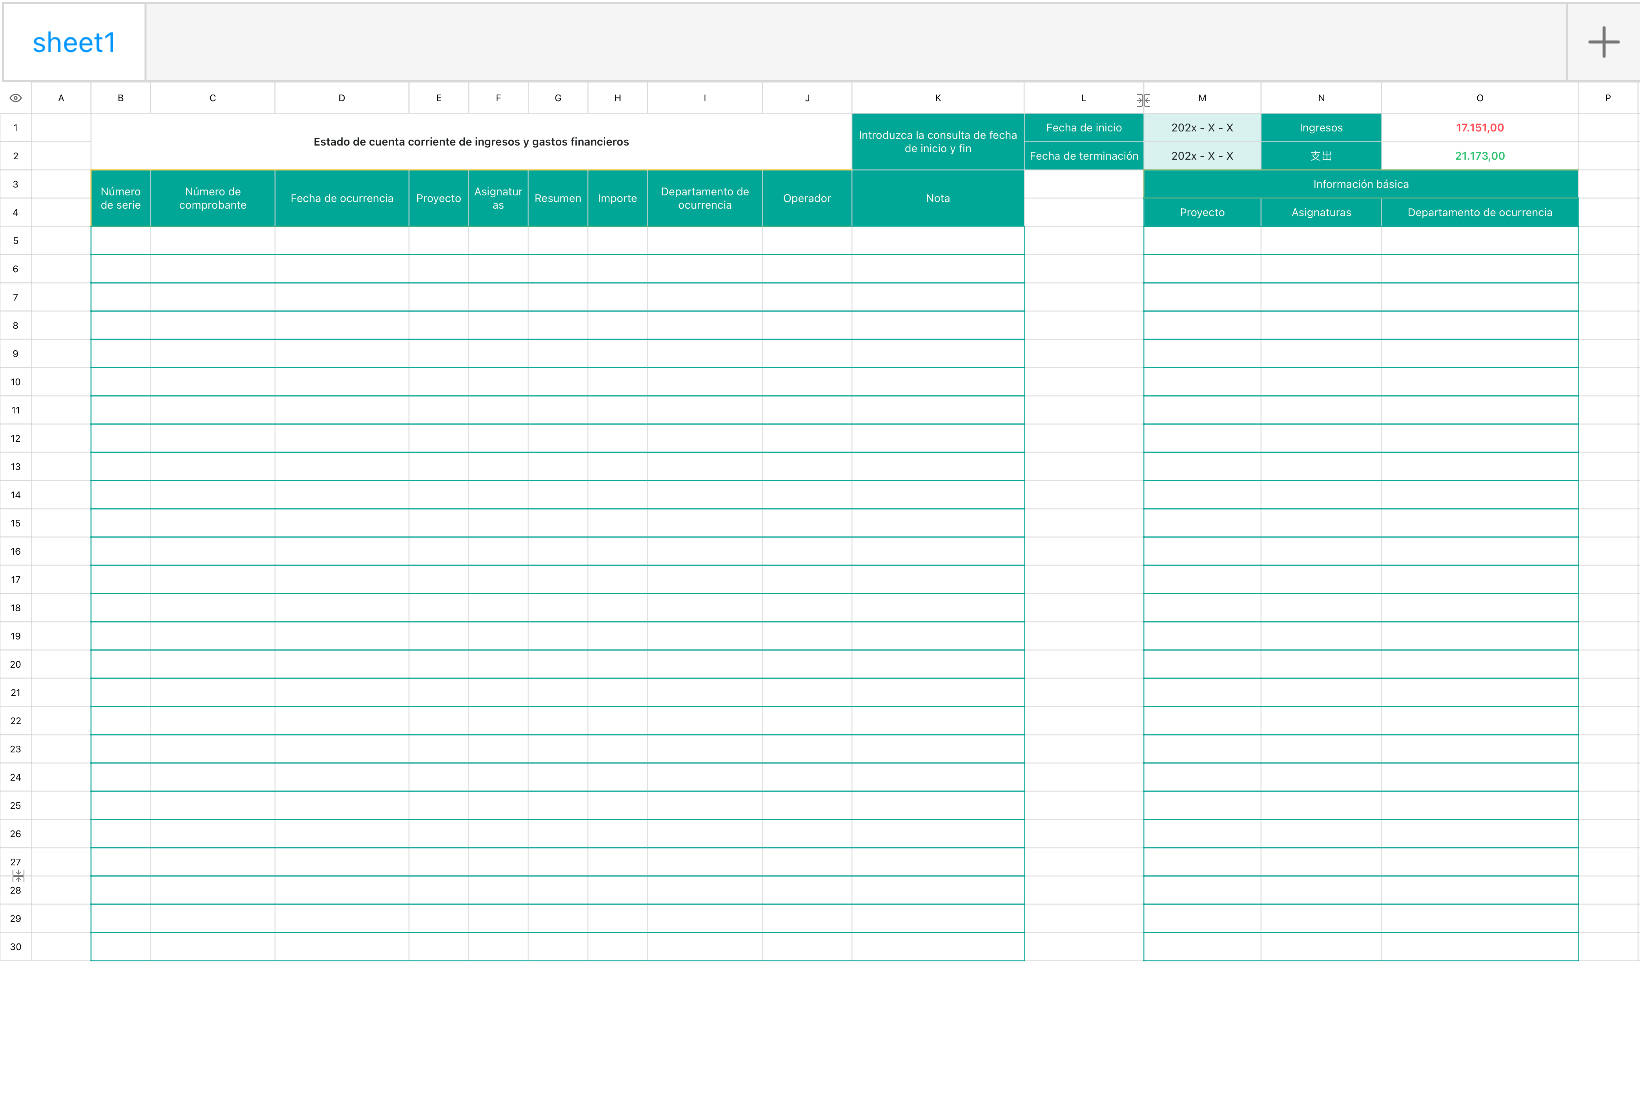The image size is (1640, 1118).
Task: Toggle the eye icon in header corner
Action: pyautogui.click(x=16, y=98)
